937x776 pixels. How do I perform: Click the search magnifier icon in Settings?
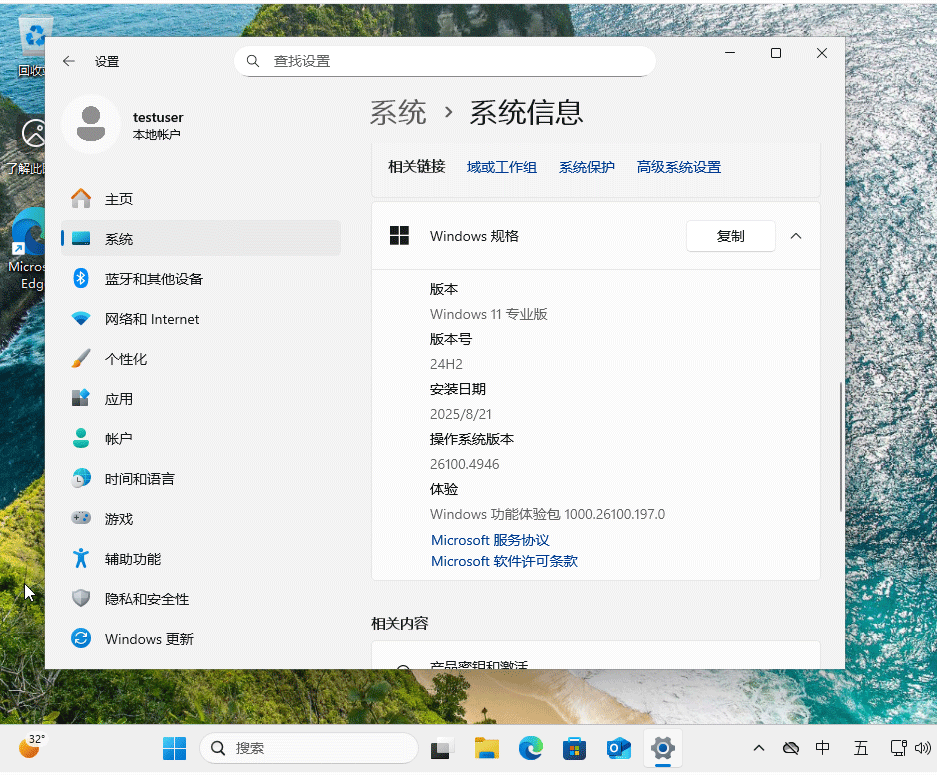[253, 61]
